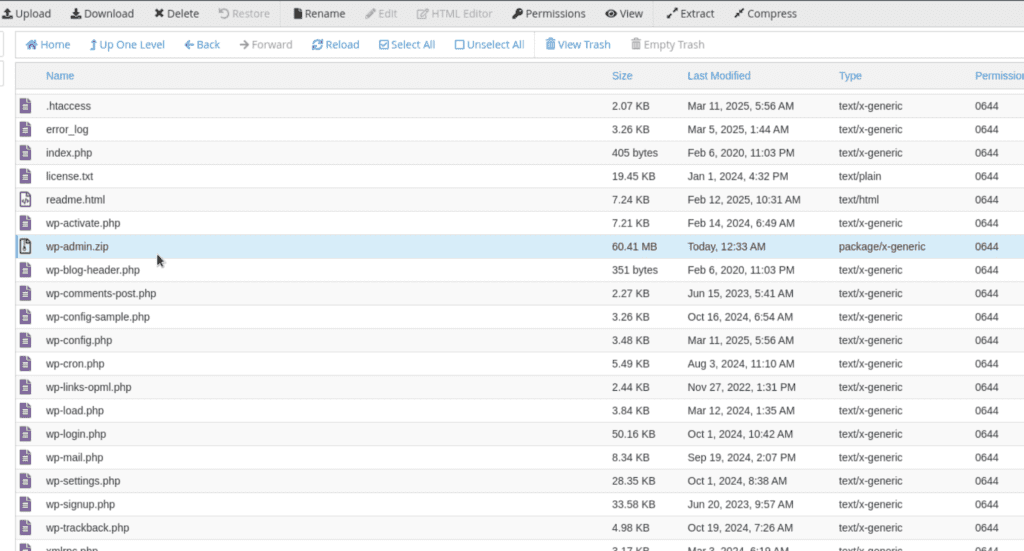The height and width of the screenshot is (551, 1024).
Task: Click the Upload toolbar button
Action: click(27, 14)
